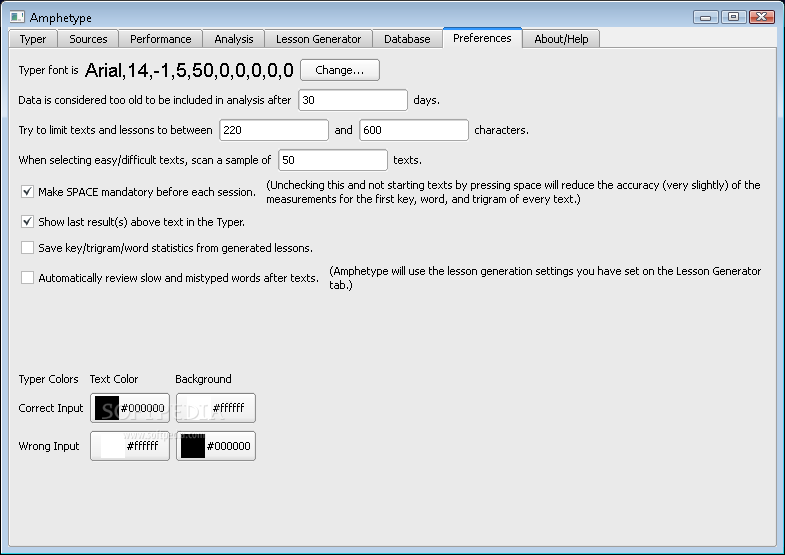Click the Amphetype window title icon
785x555 pixels.
(x=17, y=17)
